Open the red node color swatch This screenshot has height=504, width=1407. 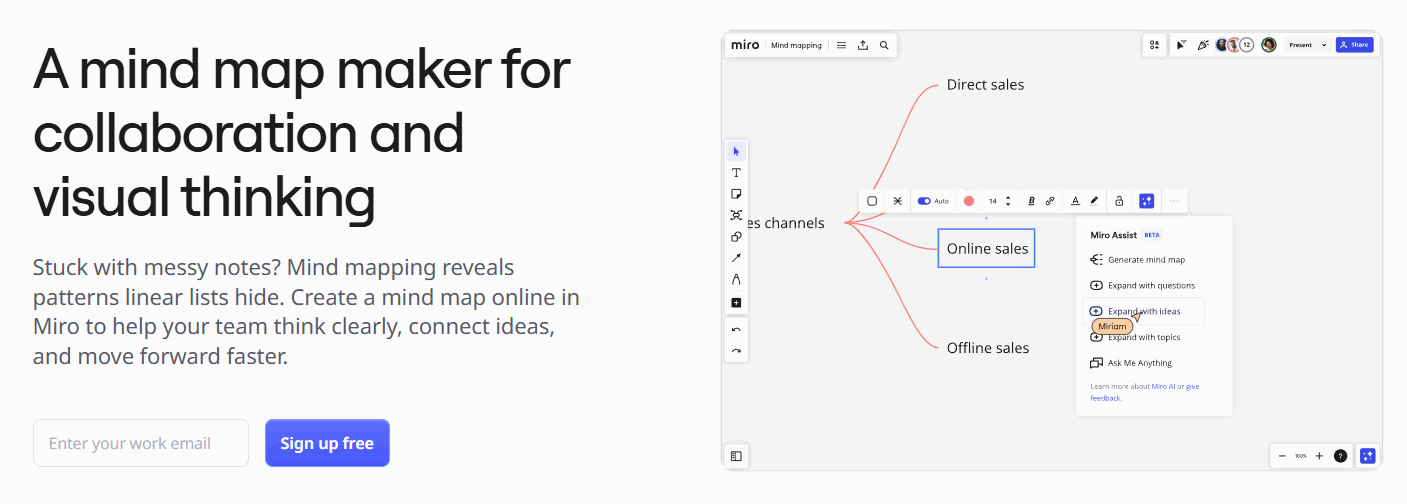tap(969, 201)
